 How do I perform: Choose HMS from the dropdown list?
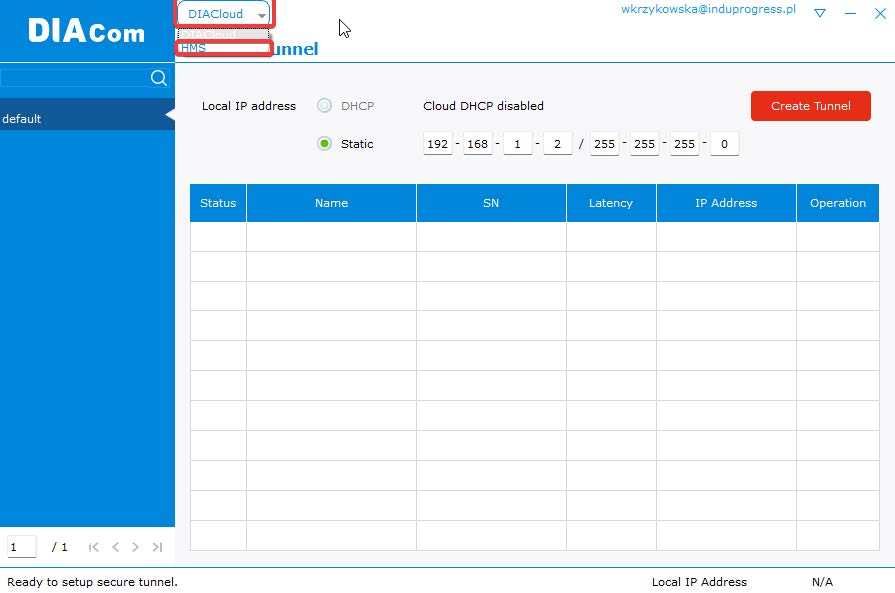[223, 48]
